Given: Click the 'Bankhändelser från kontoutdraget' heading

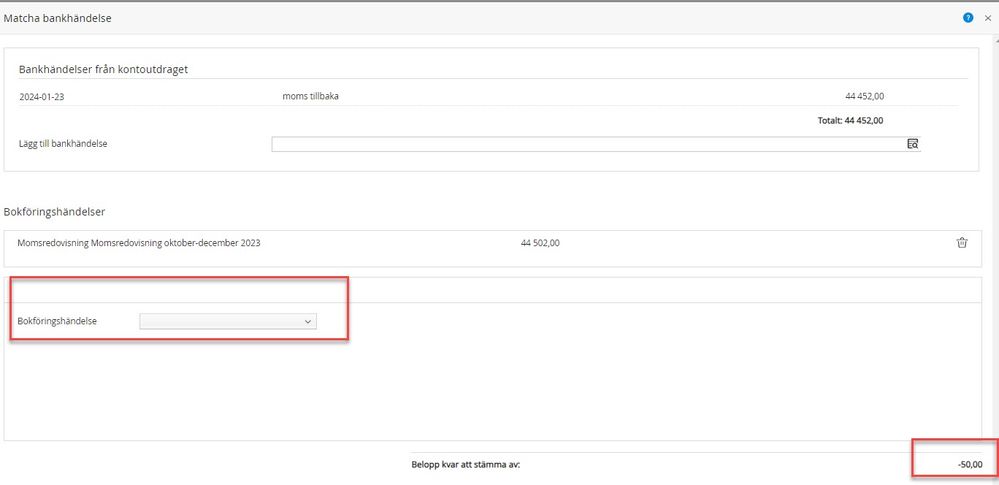Looking at the screenshot, I should coord(103,69).
